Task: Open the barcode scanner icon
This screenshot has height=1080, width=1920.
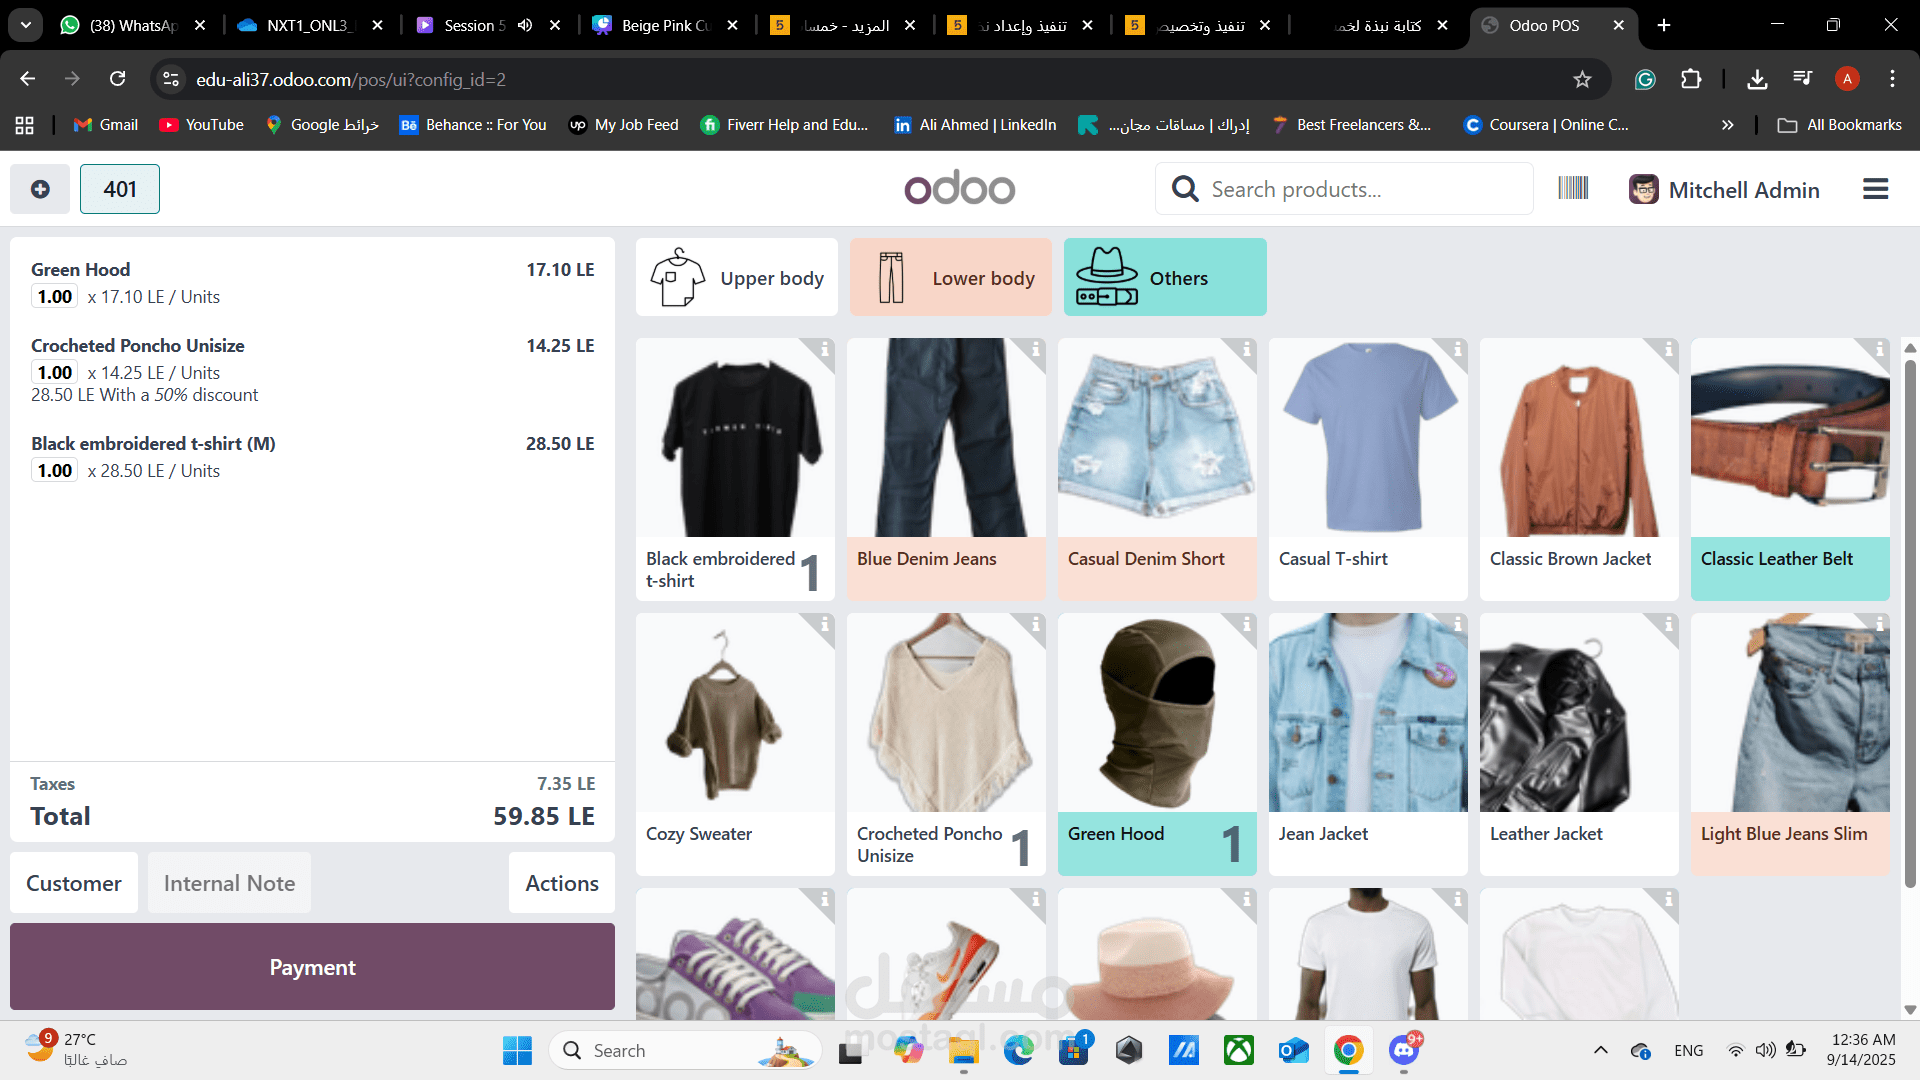Action: (1573, 188)
